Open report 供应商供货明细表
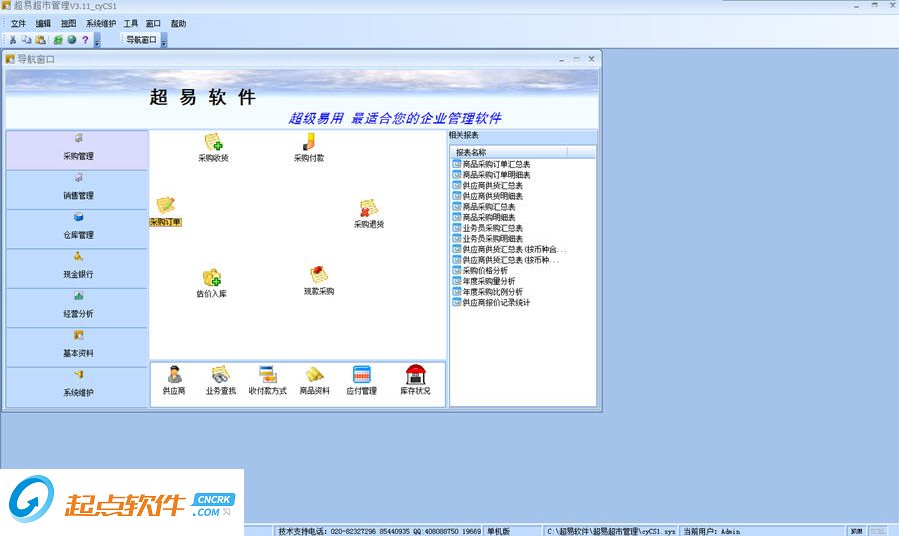 point(488,196)
